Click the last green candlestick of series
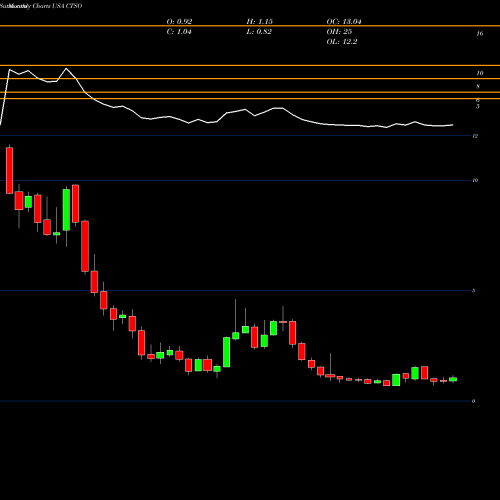Image resolution: width=500 pixels, height=500 pixels. pyautogui.click(x=453, y=379)
